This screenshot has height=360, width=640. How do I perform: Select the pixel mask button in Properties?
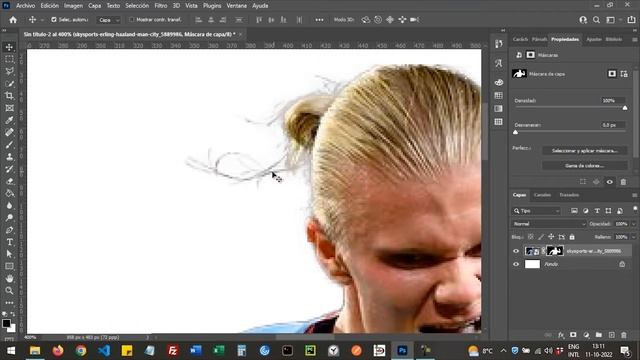(x=612, y=74)
